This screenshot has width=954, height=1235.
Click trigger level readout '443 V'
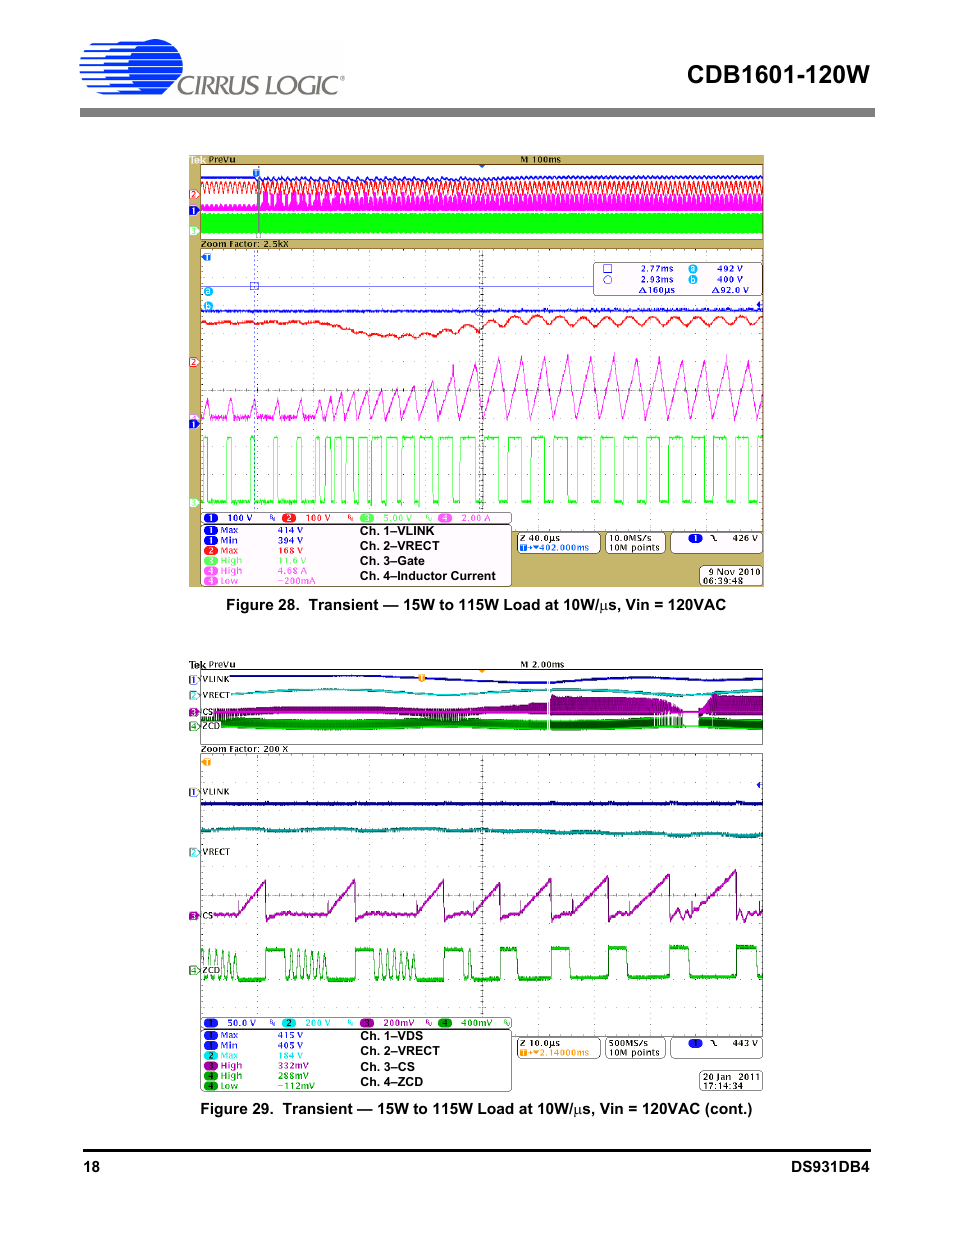745,1044
